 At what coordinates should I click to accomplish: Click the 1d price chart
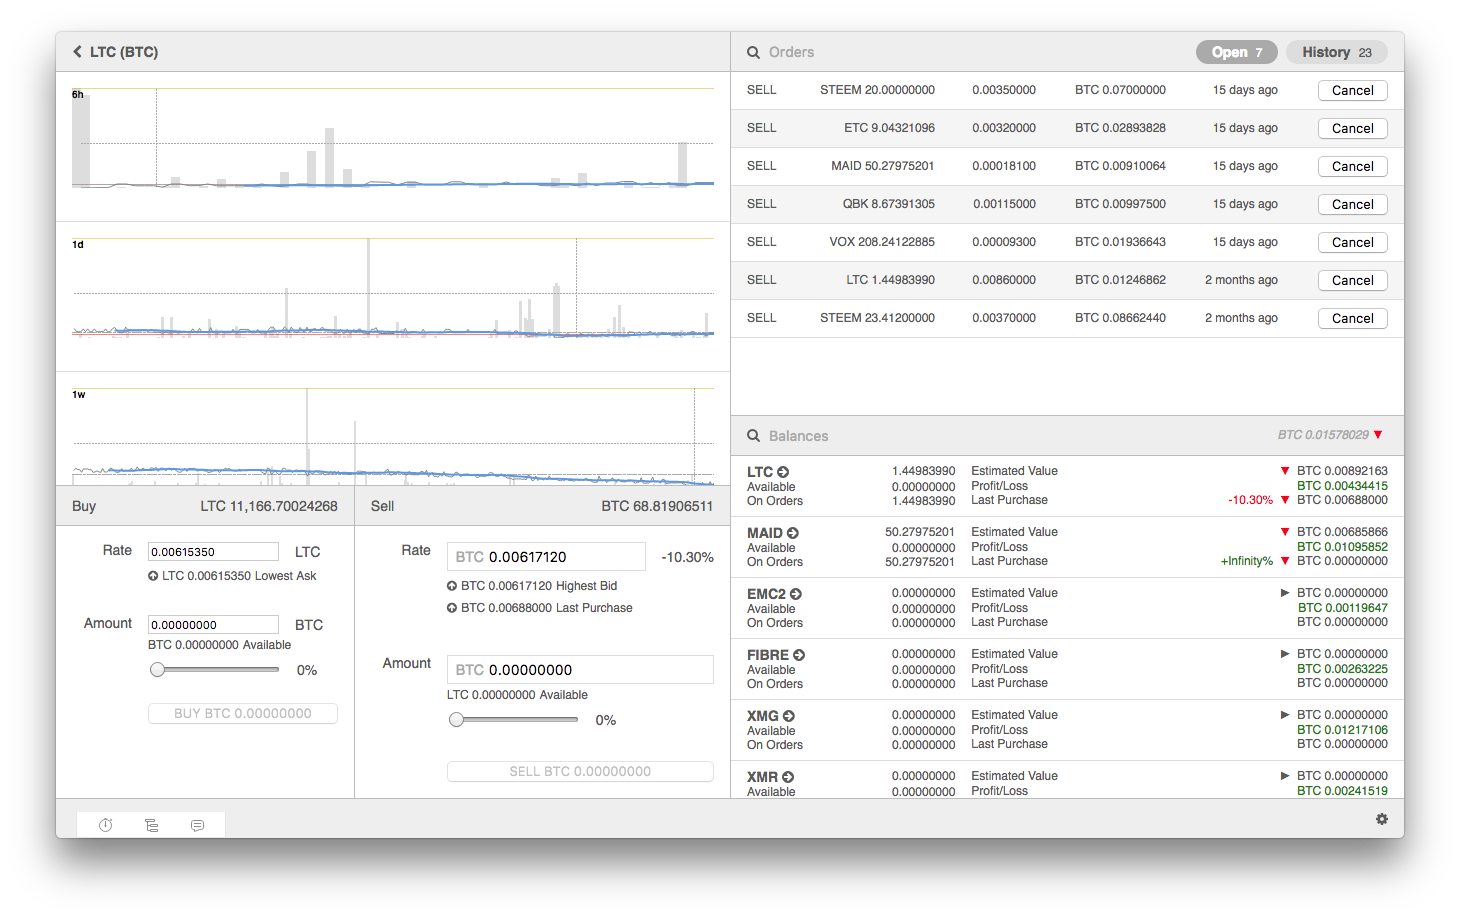click(x=393, y=288)
